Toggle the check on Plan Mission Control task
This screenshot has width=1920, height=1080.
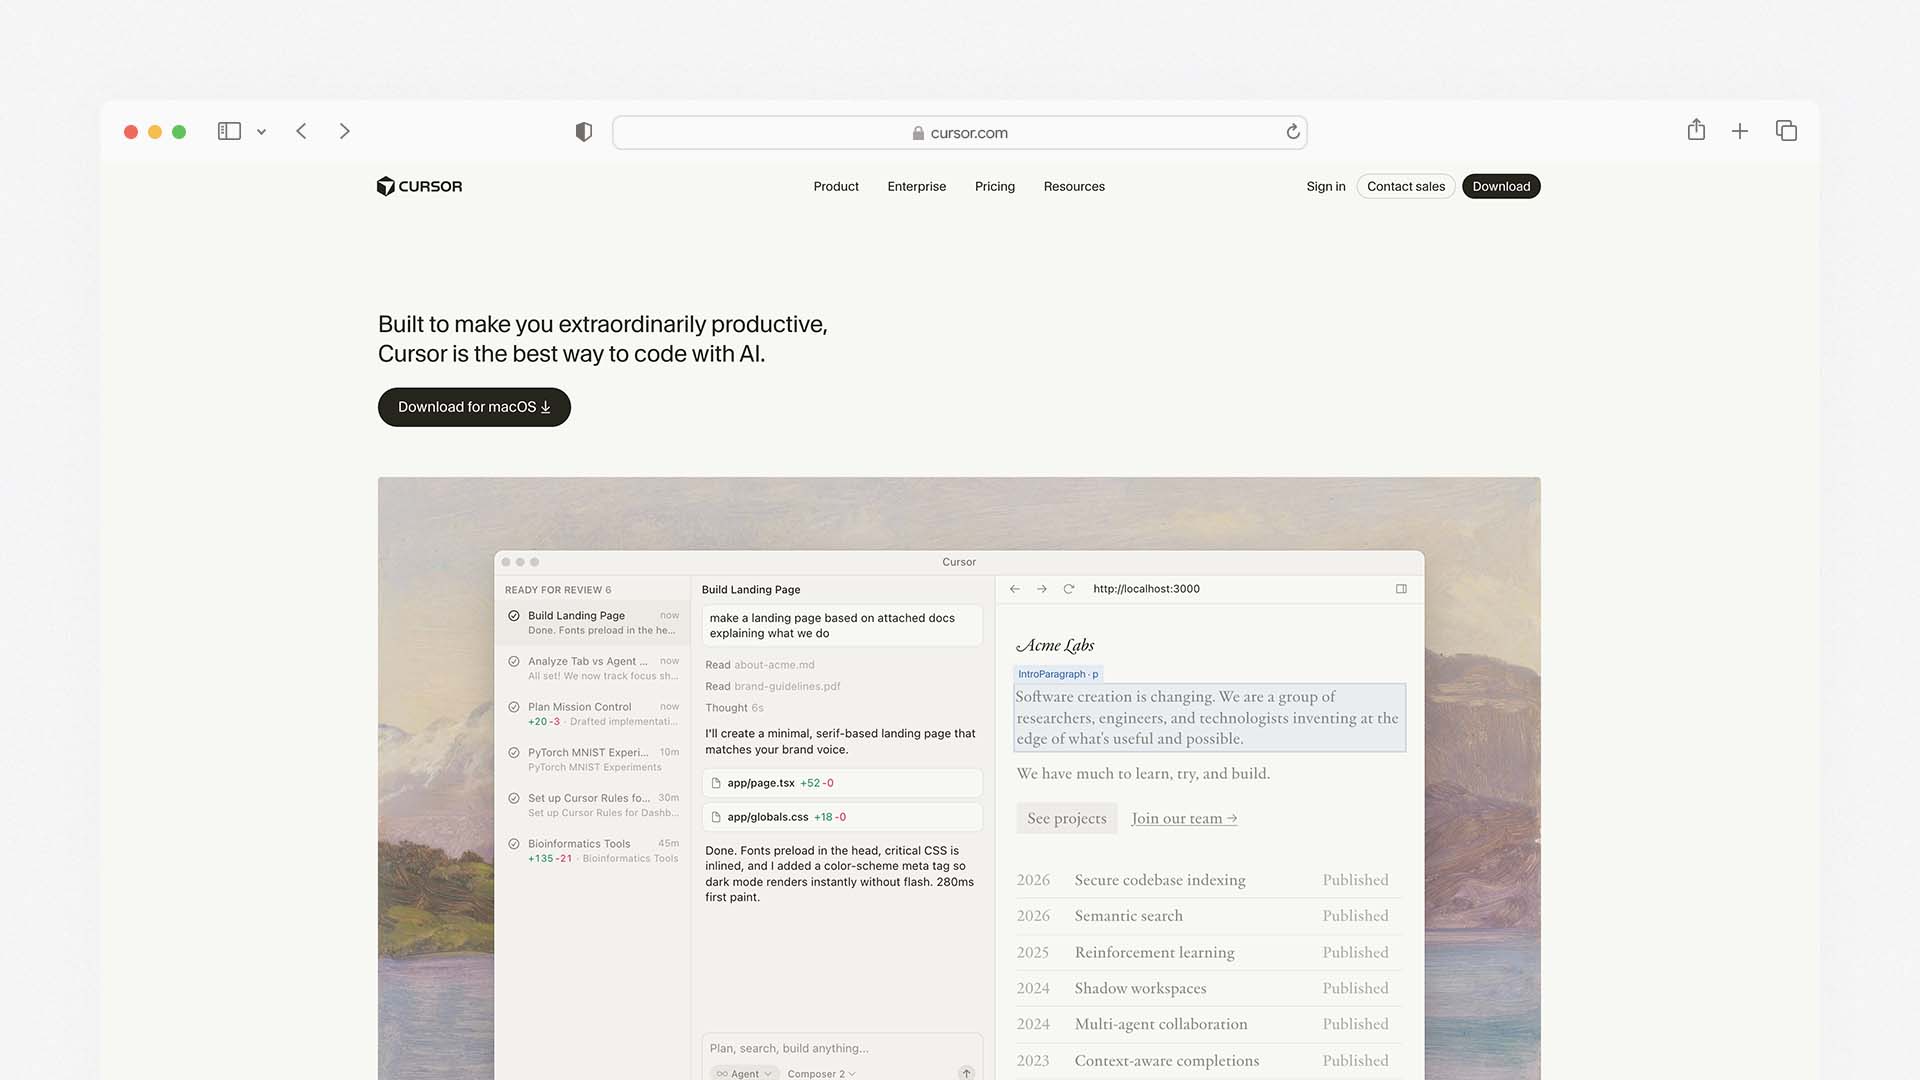pyautogui.click(x=514, y=706)
